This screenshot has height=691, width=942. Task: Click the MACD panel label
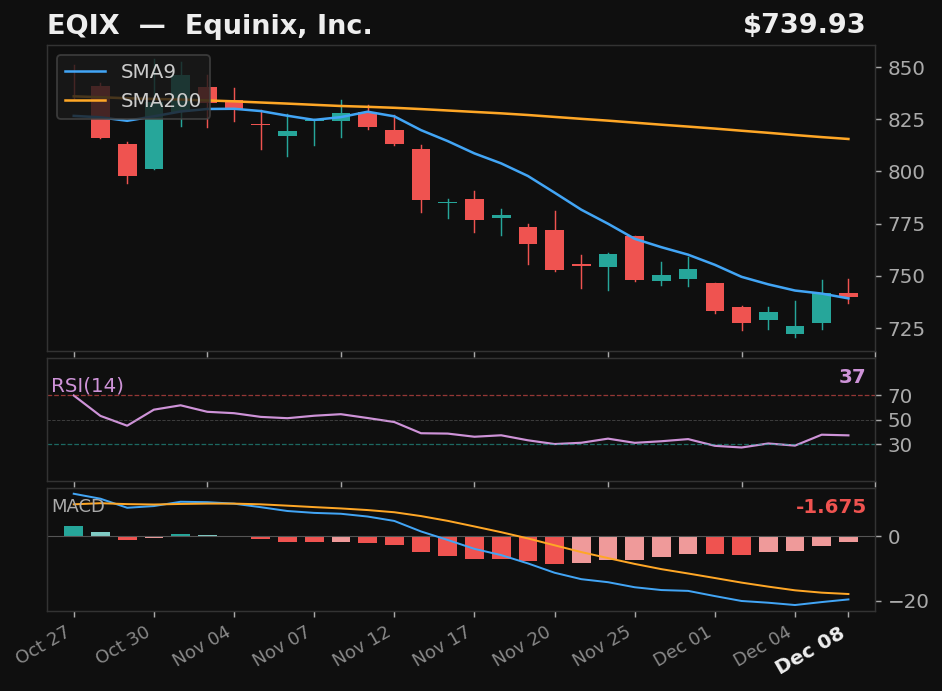click(78, 506)
